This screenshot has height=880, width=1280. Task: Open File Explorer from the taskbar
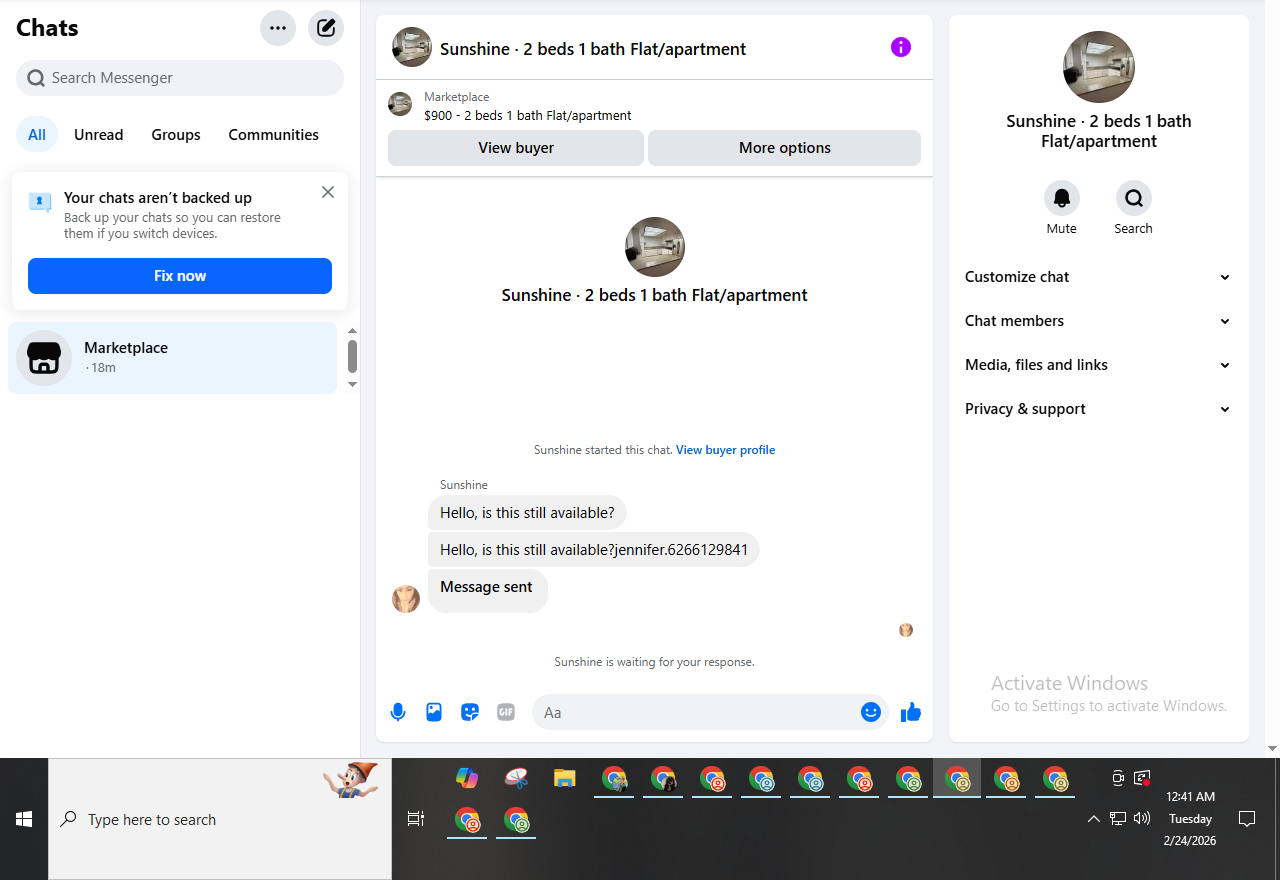pyautogui.click(x=565, y=778)
